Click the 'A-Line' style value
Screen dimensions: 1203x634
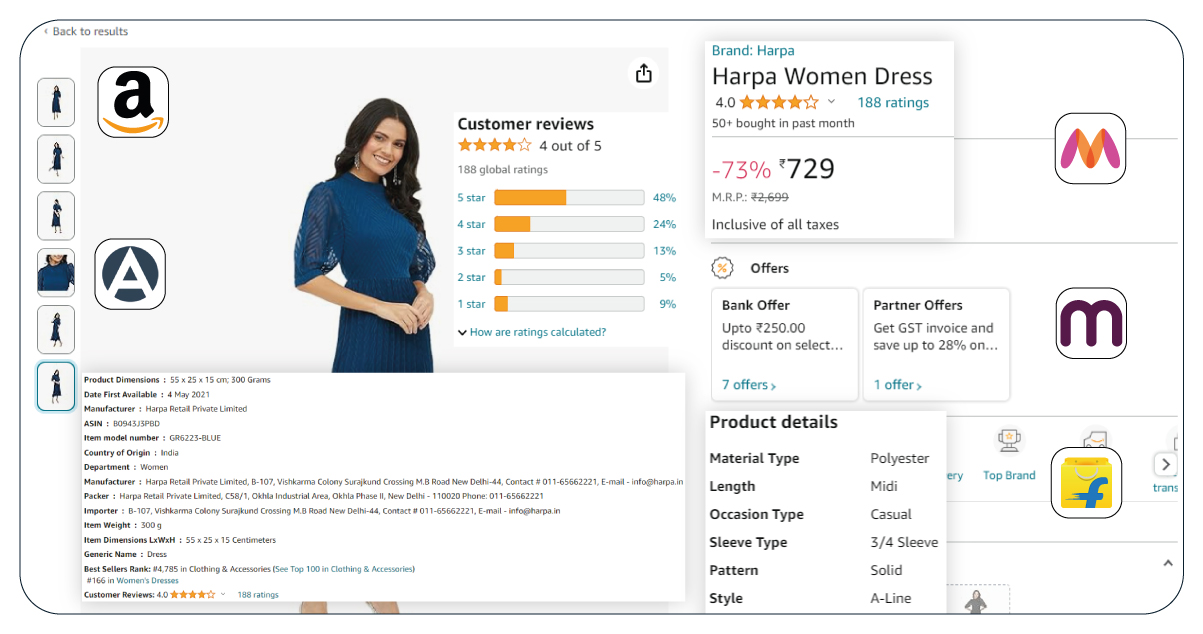tap(890, 598)
